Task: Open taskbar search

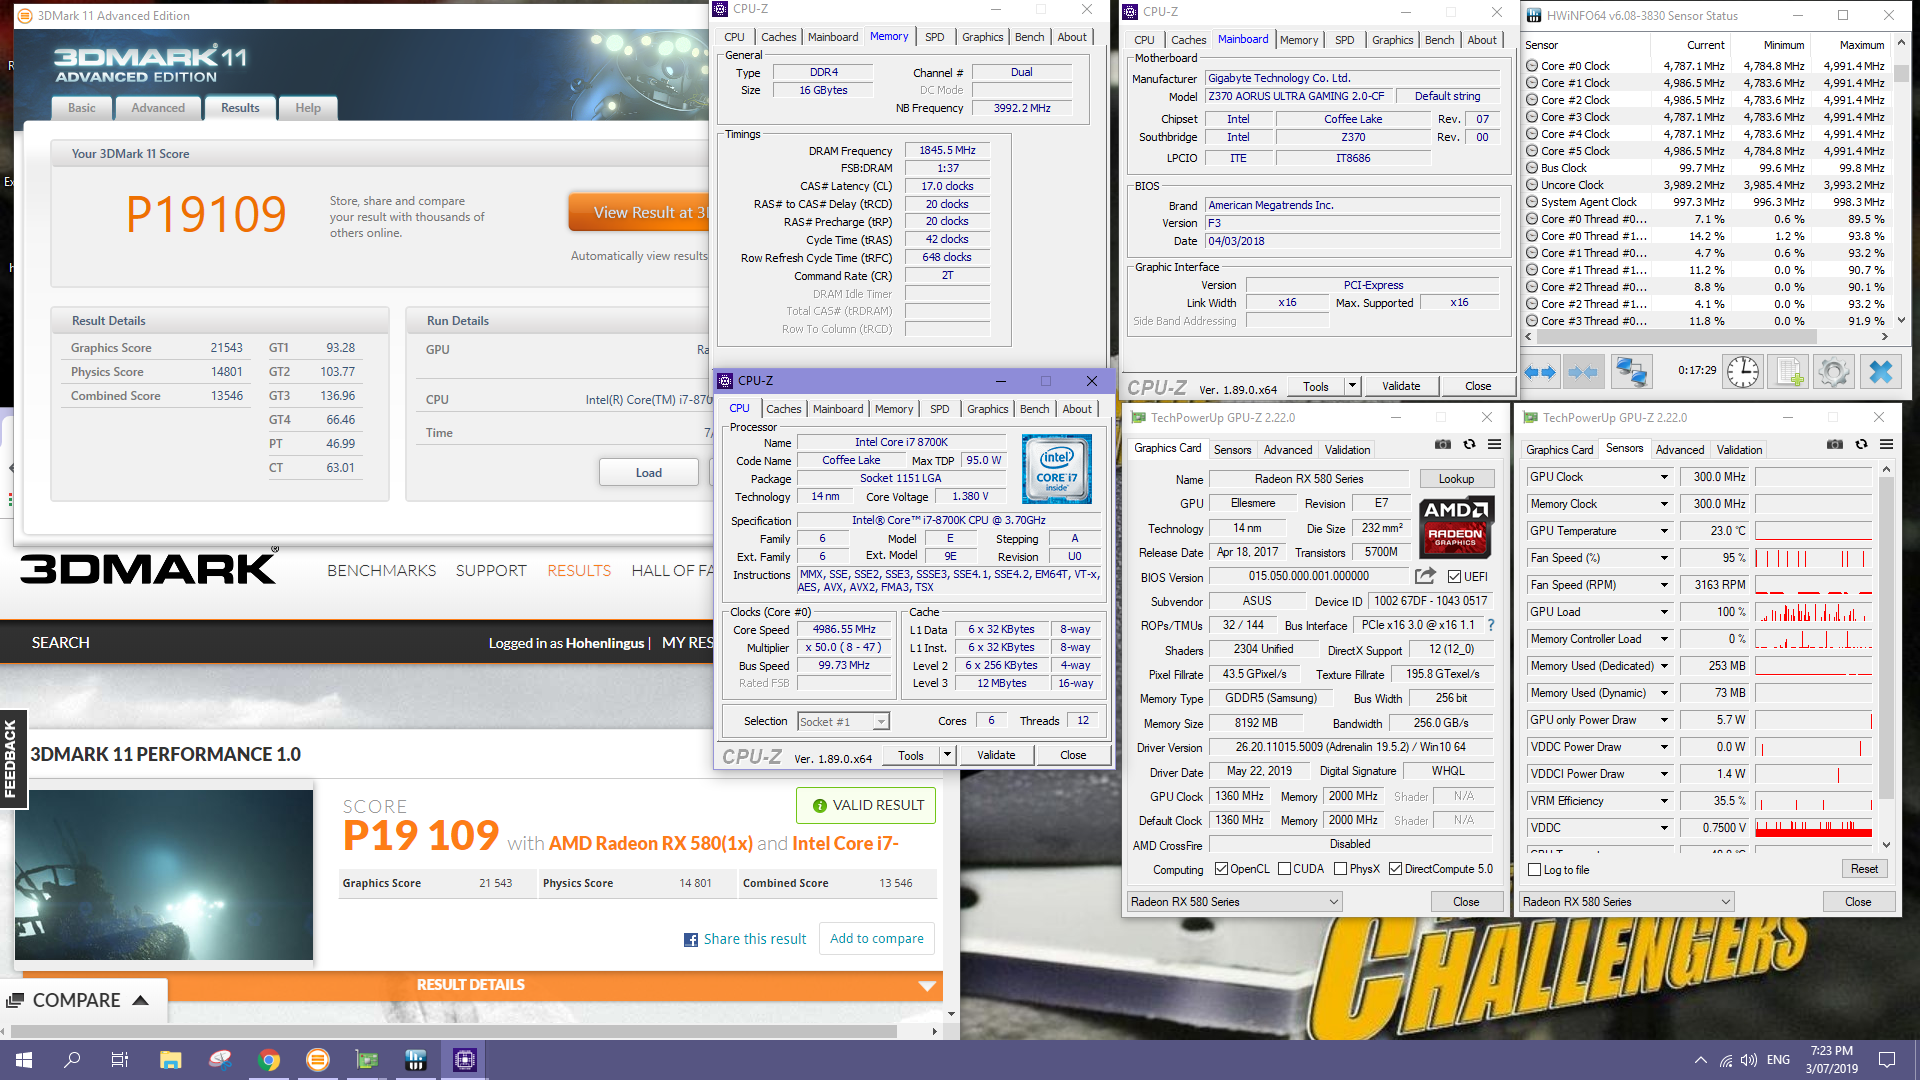Action: coord(72,1060)
